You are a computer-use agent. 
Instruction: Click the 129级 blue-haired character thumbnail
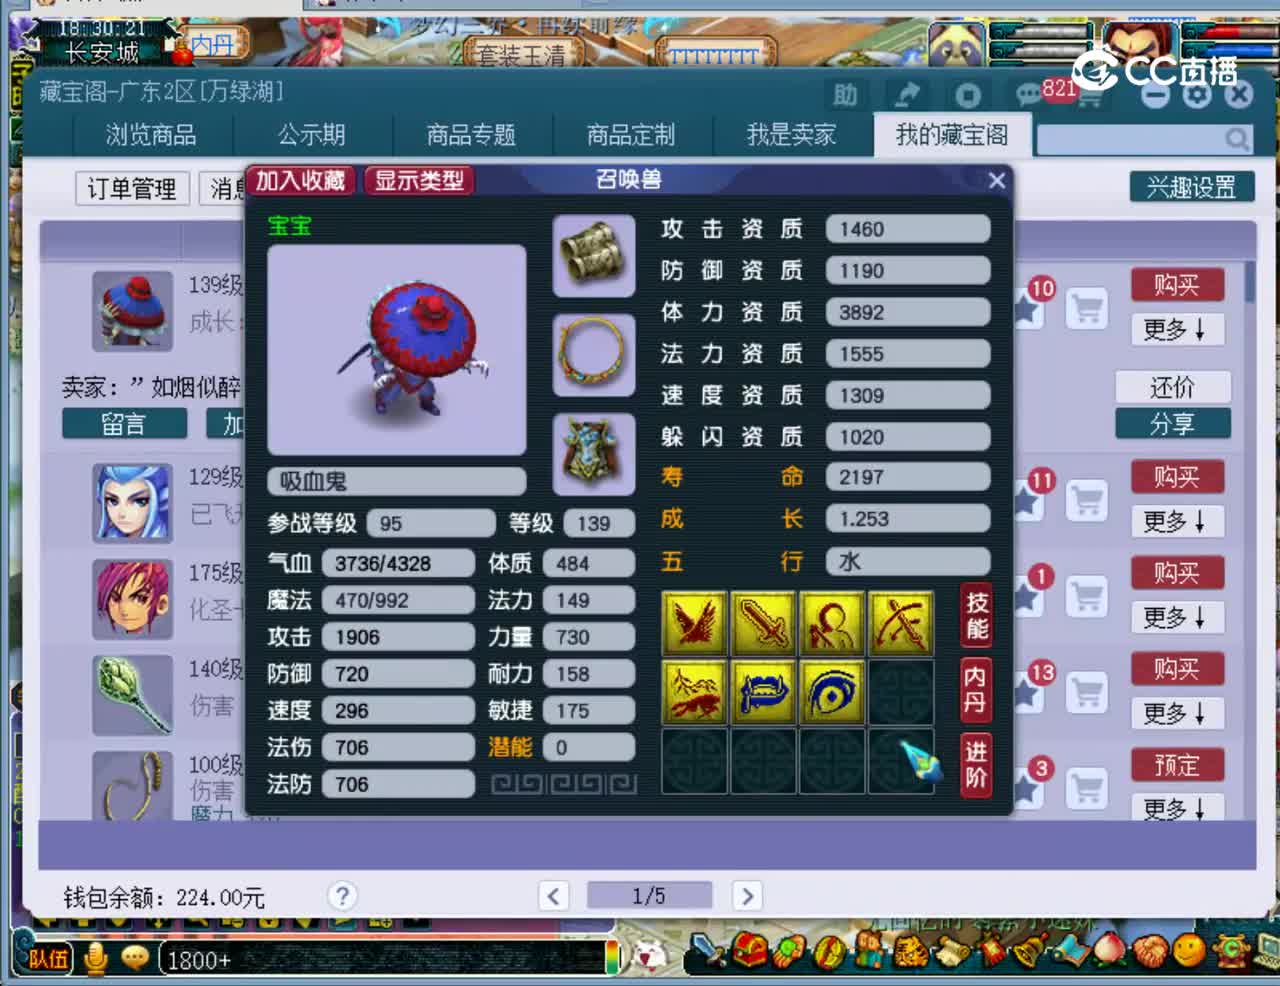(132, 503)
